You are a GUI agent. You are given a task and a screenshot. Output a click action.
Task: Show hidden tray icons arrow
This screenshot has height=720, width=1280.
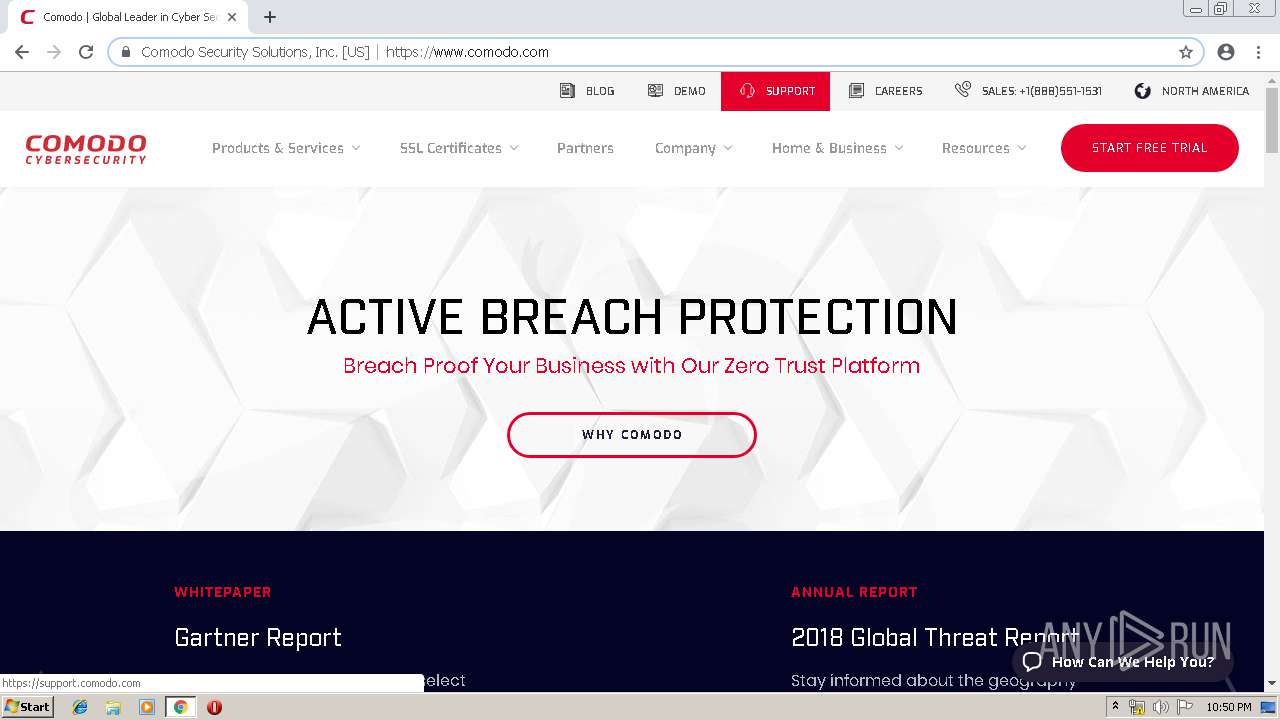pyautogui.click(x=1116, y=706)
